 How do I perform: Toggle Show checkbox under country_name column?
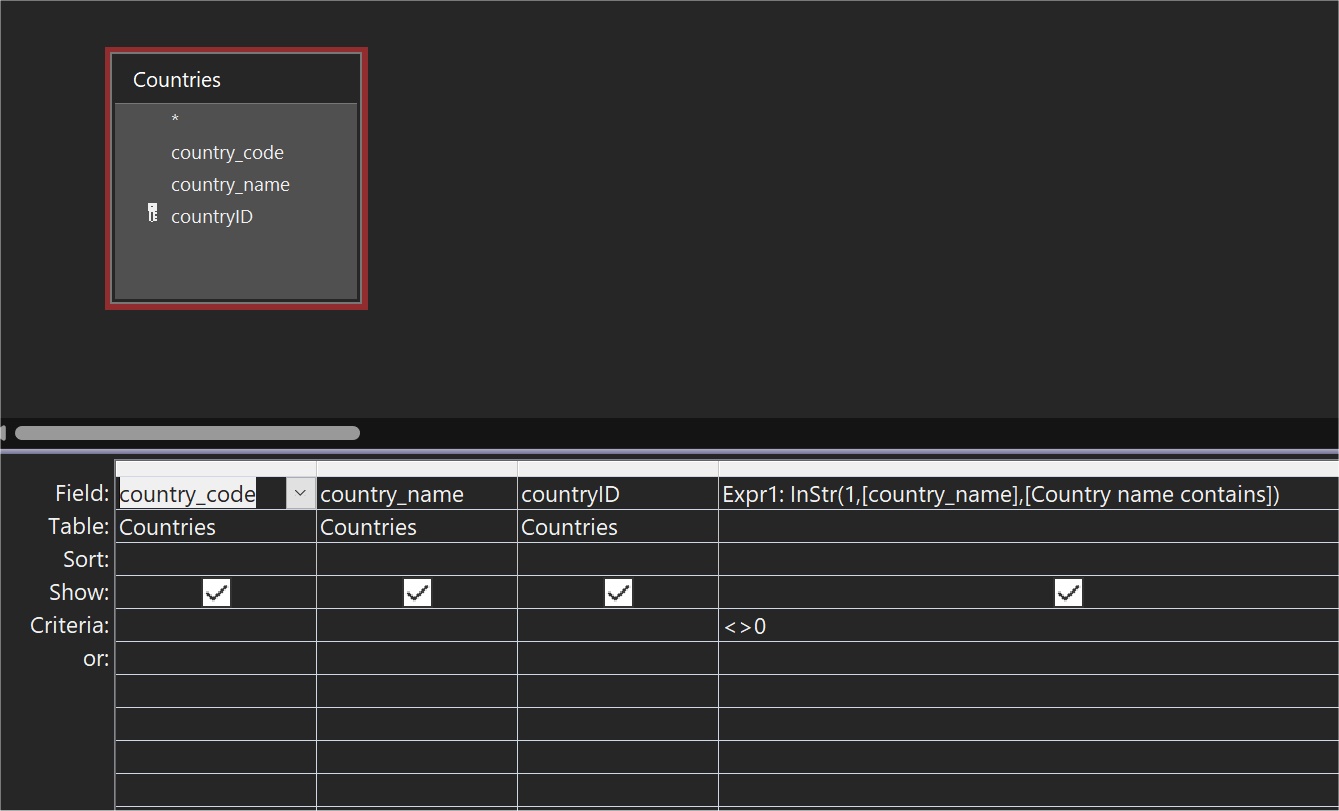[x=417, y=593]
